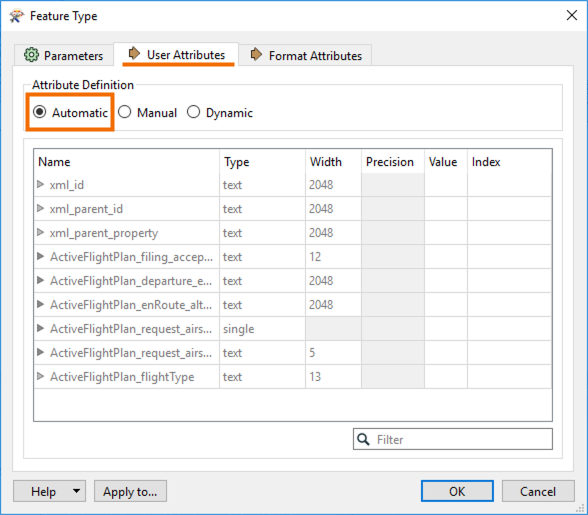The image size is (588, 515).
Task: Click the gear icon on Parameters tab
Action: tap(31, 55)
